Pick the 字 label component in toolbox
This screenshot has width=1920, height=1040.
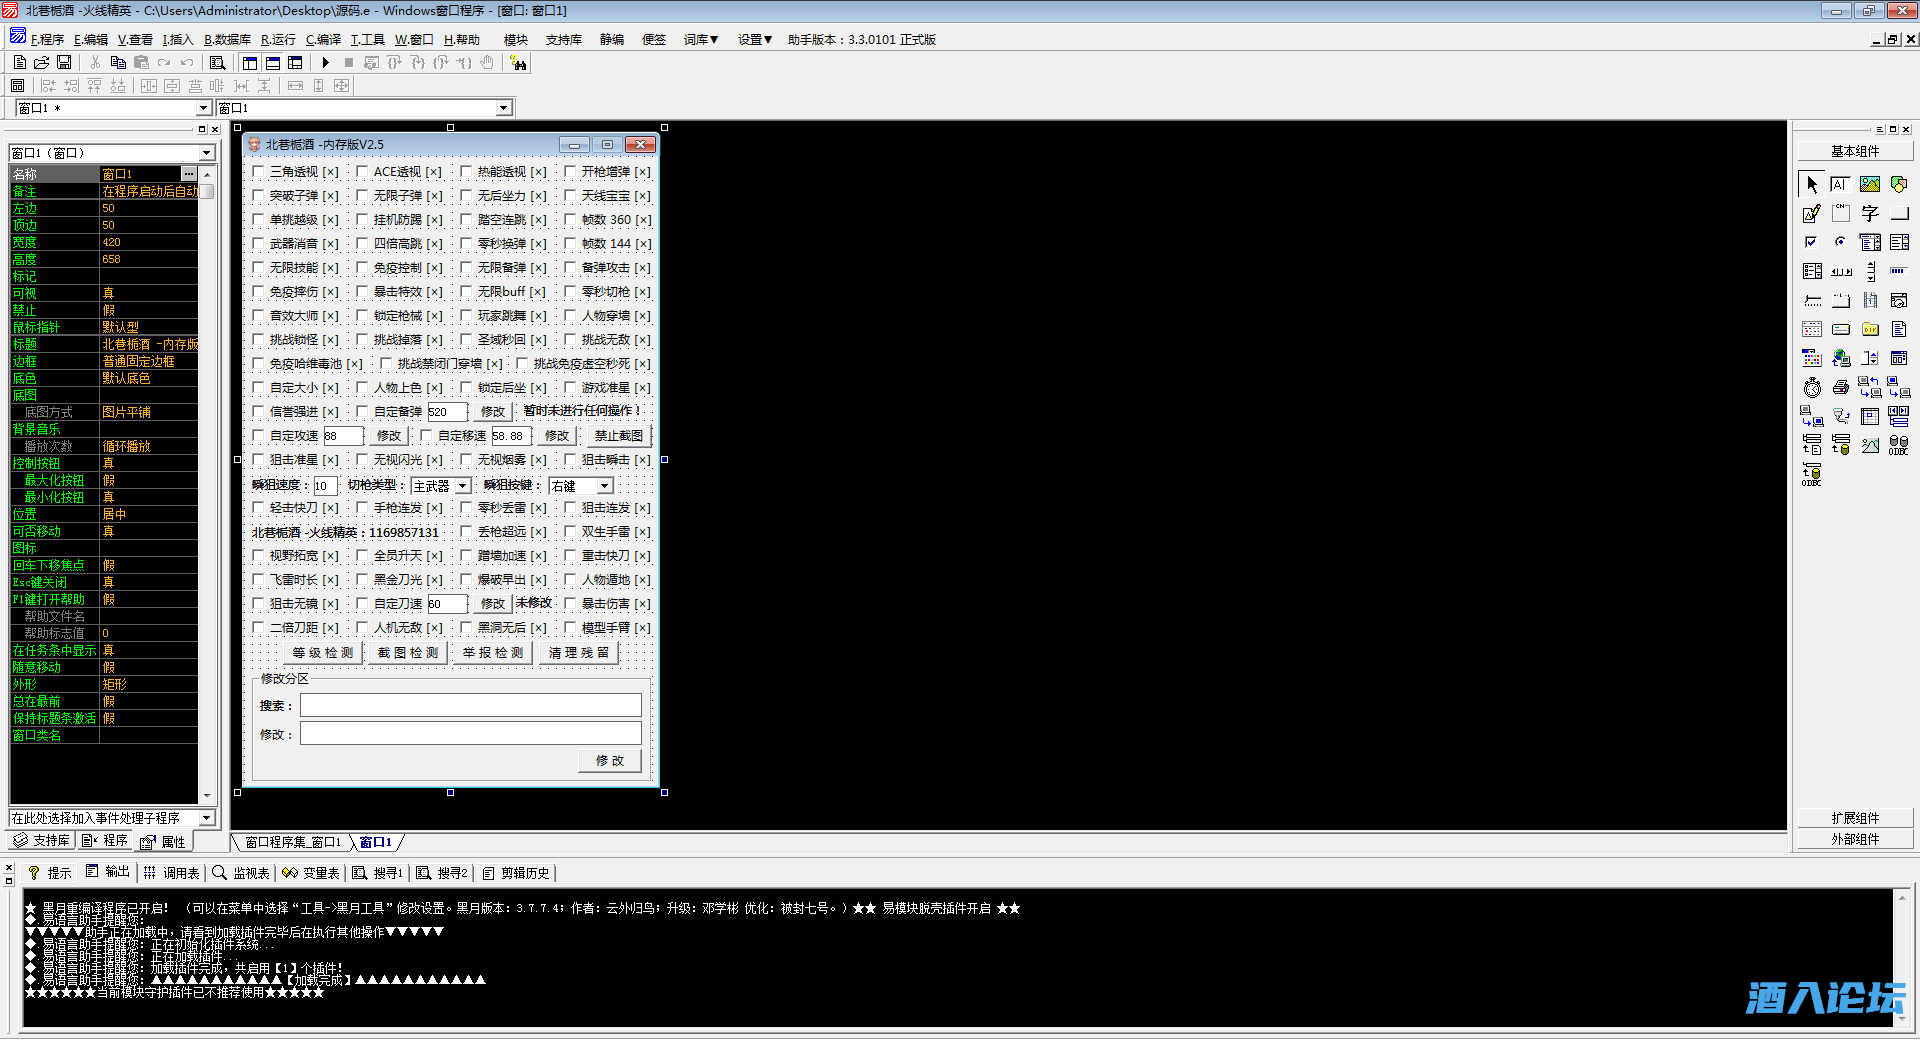coord(1869,214)
